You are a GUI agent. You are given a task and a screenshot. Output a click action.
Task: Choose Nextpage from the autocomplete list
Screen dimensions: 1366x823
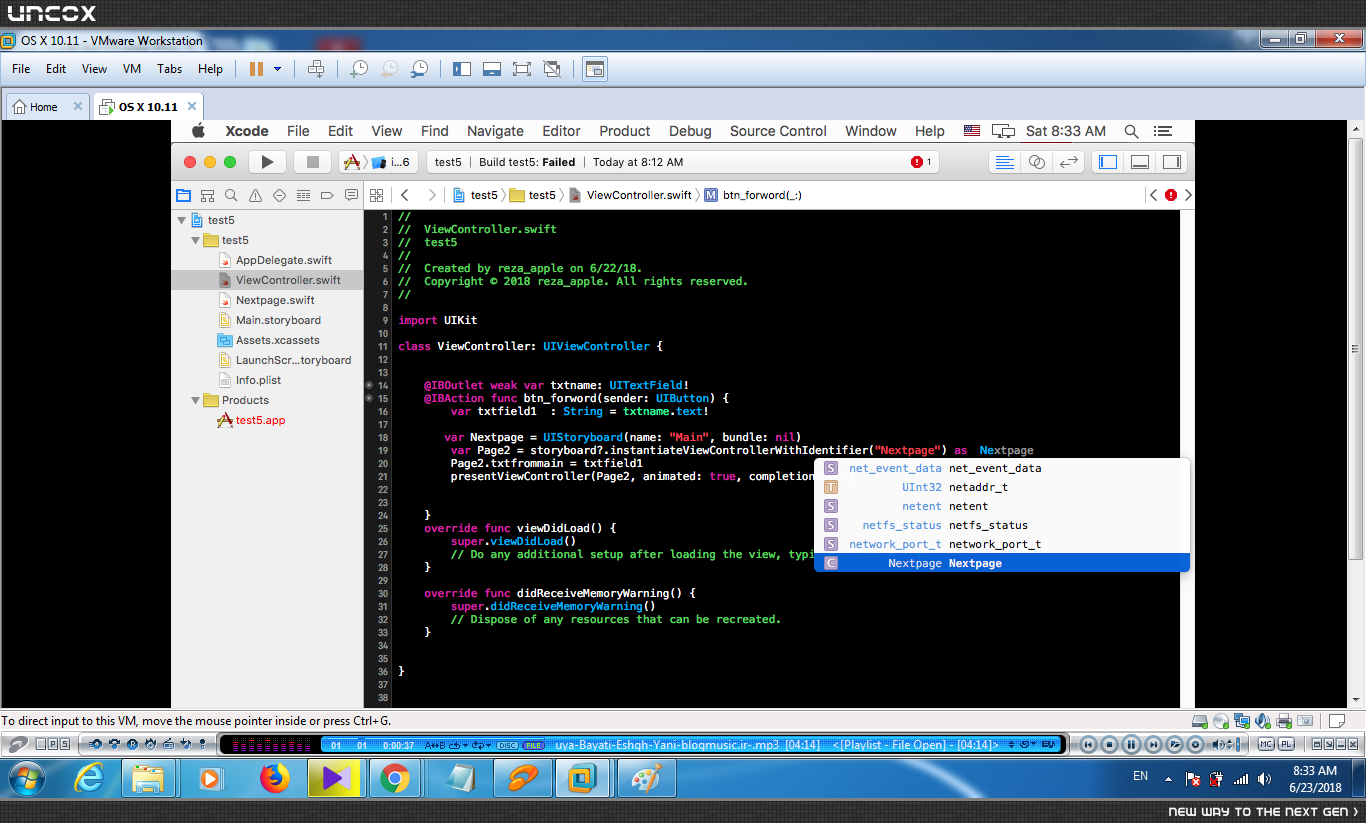pyautogui.click(x=1001, y=563)
